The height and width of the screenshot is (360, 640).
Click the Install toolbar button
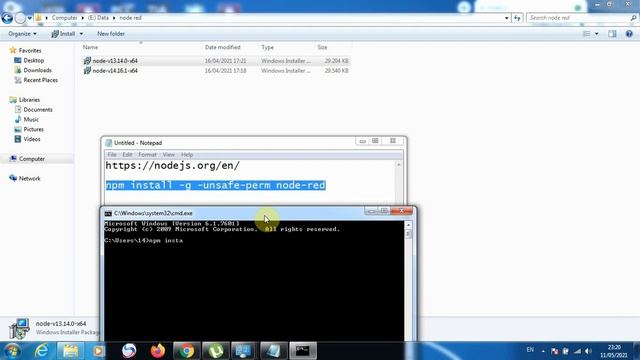[x=64, y=34]
